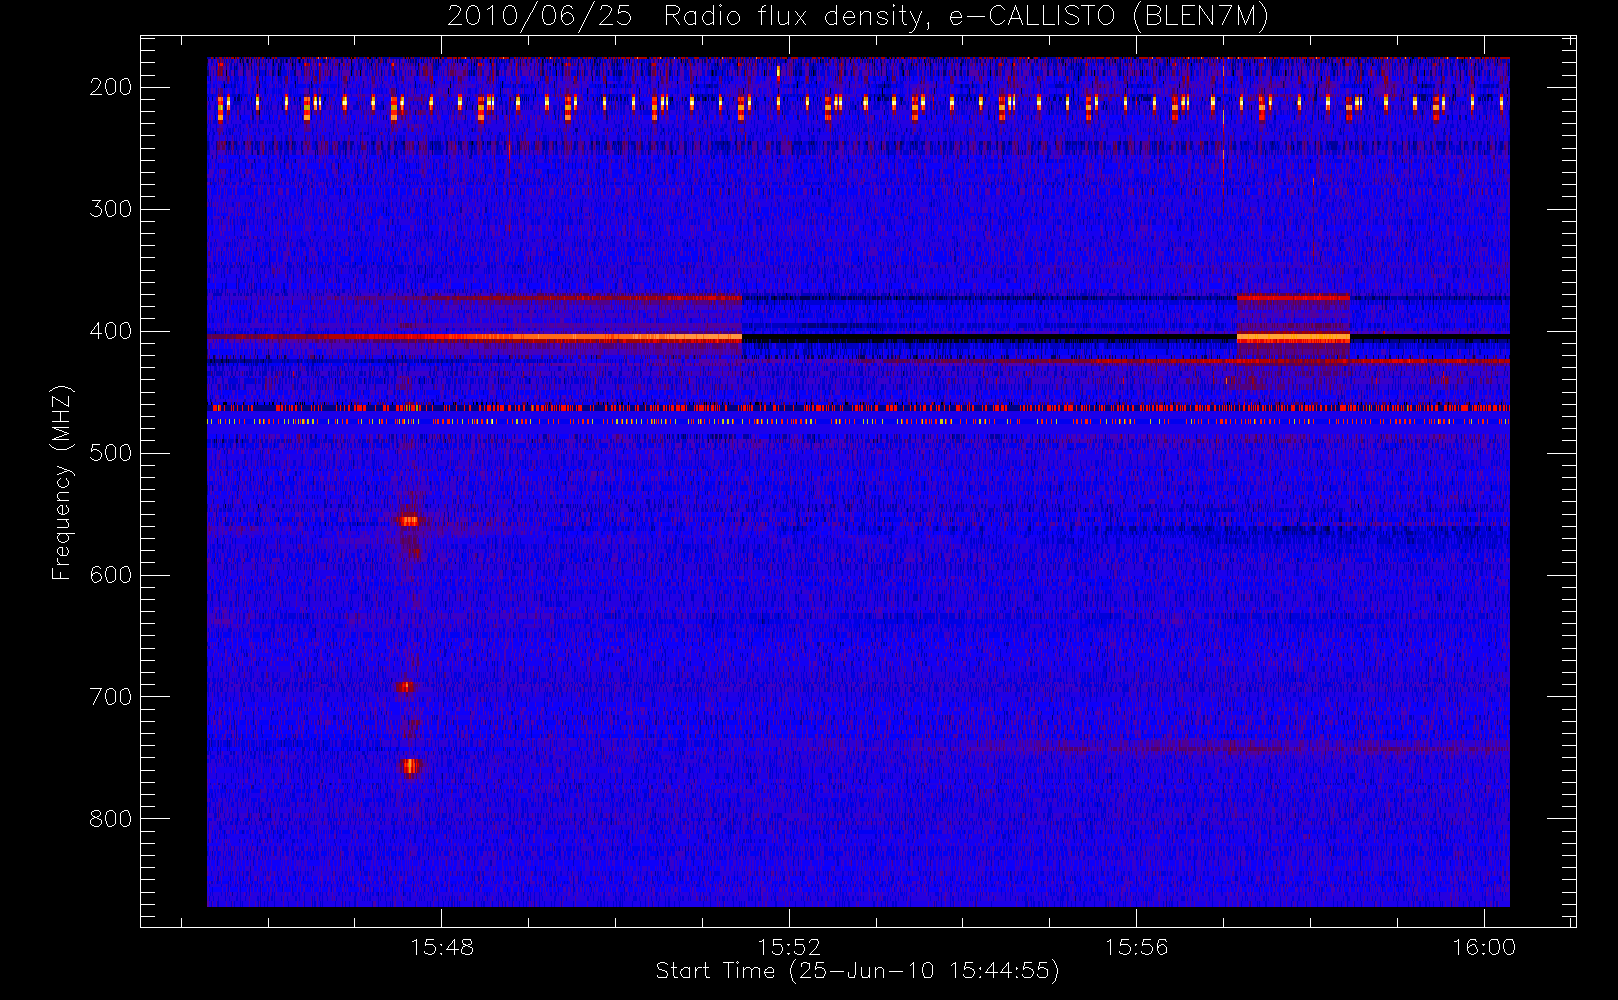The width and height of the screenshot is (1618, 1000).
Task: Click the burst spot near 690 MHz
Action: pyautogui.click(x=405, y=687)
